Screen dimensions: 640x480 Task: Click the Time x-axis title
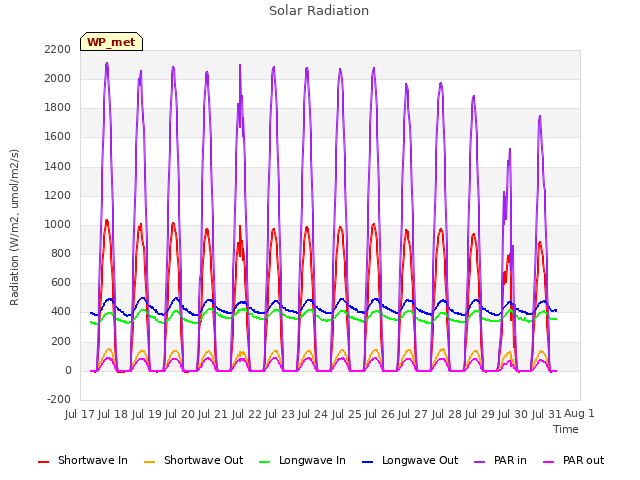pyautogui.click(x=566, y=429)
